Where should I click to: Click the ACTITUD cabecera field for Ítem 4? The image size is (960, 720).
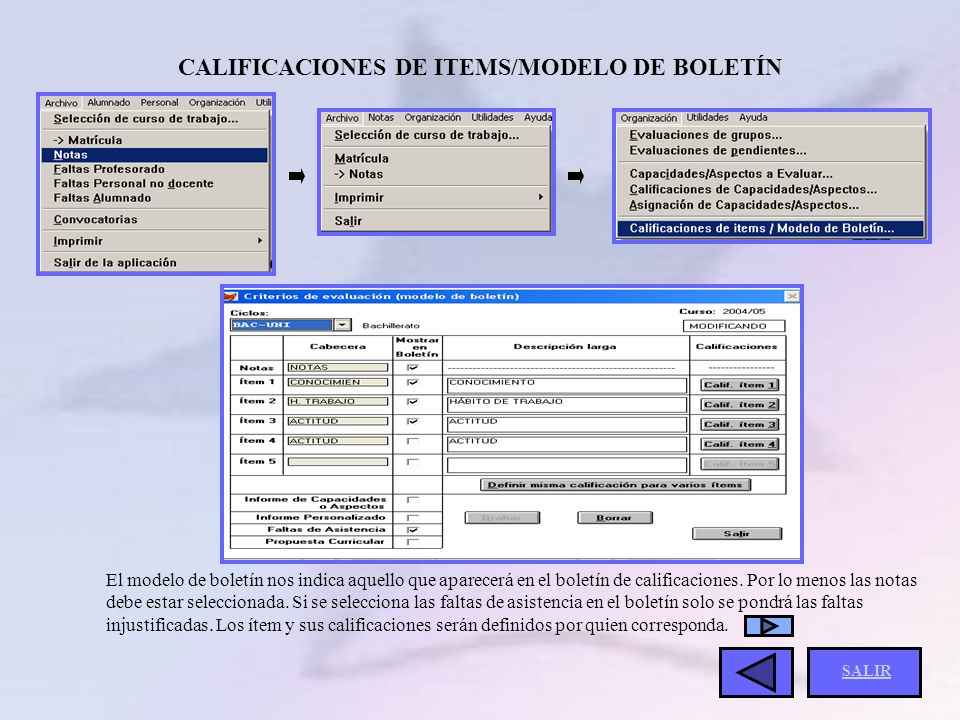(x=338, y=441)
